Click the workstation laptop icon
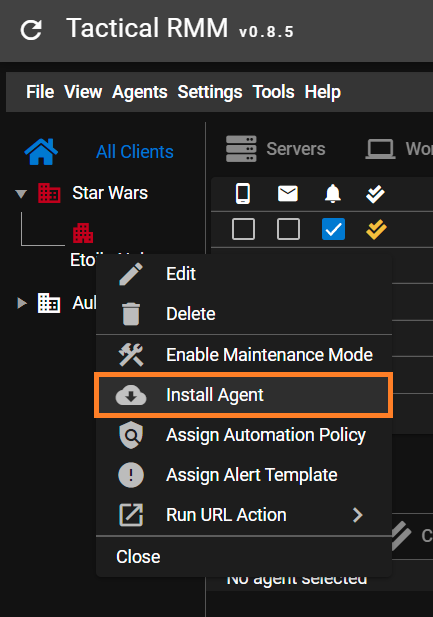 pyautogui.click(x=380, y=149)
